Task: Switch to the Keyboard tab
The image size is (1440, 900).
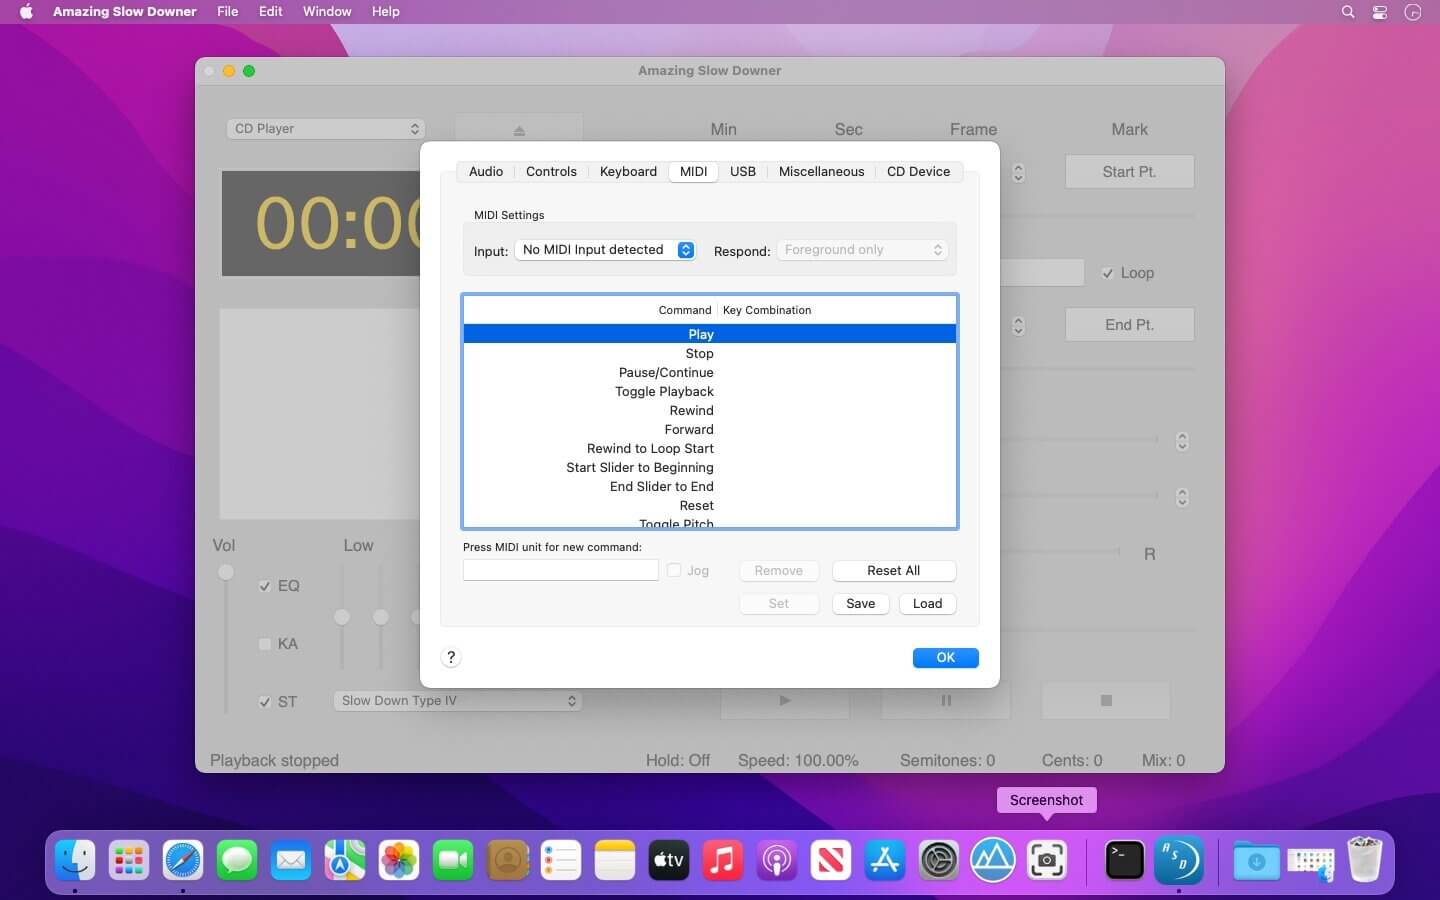Action: click(x=628, y=172)
